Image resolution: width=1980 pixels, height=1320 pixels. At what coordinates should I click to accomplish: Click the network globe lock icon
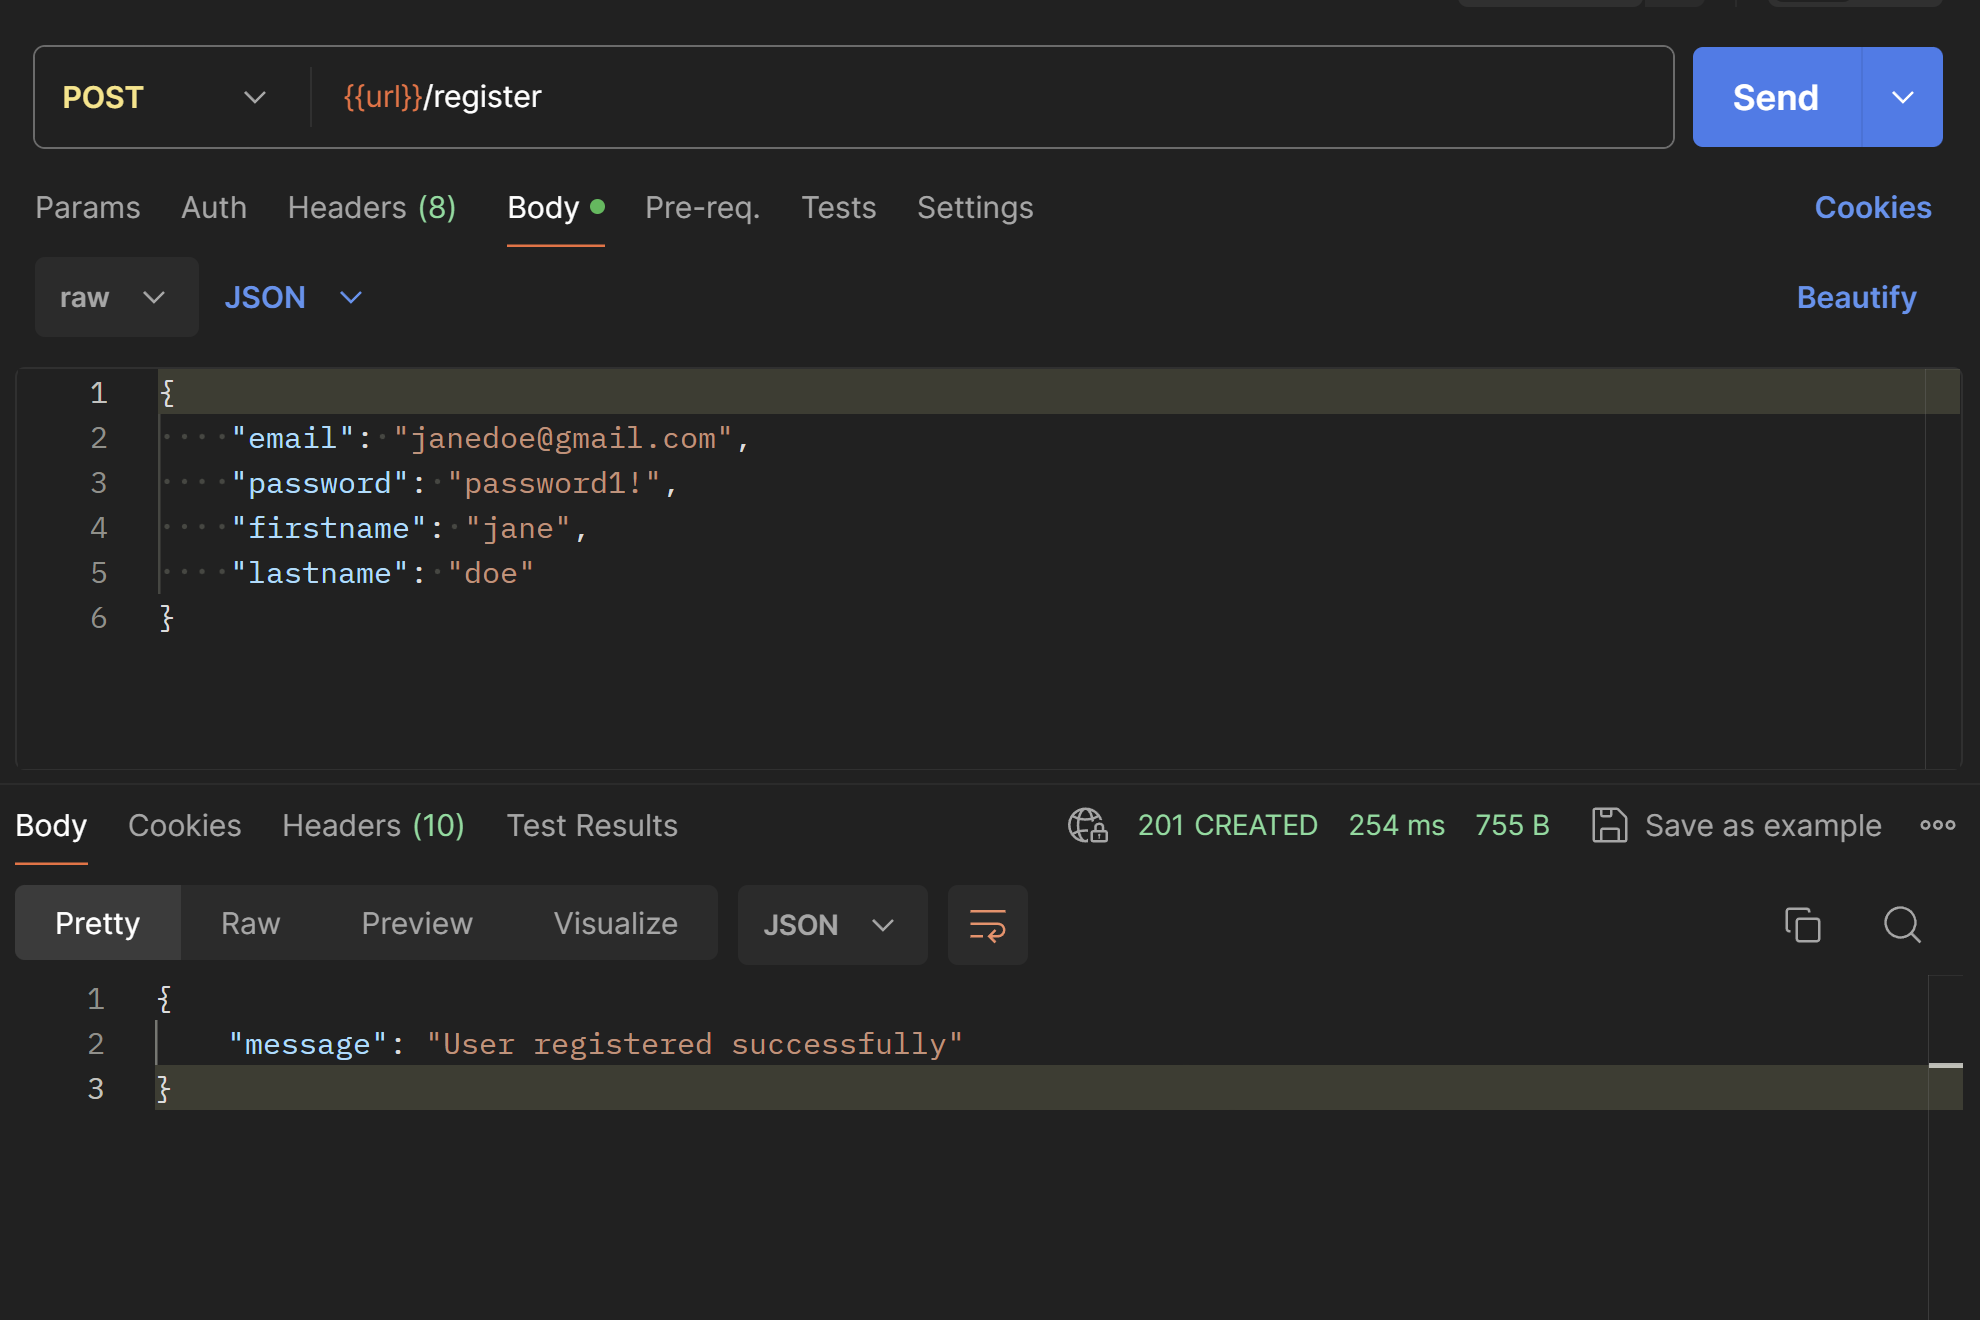(1087, 826)
